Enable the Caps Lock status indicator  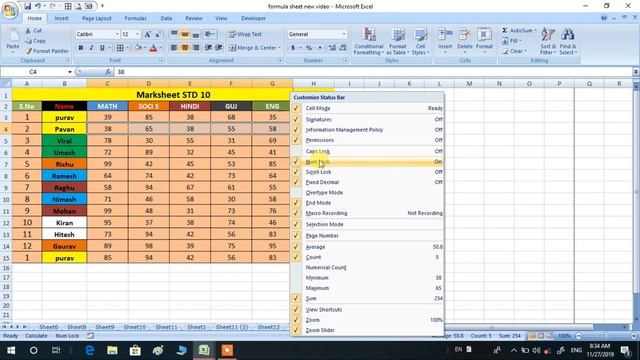(367, 151)
